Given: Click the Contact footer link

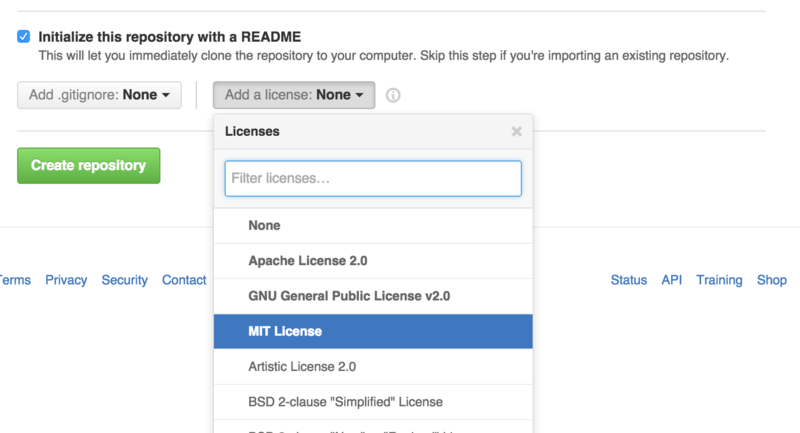Looking at the screenshot, I should pyautogui.click(x=184, y=280).
